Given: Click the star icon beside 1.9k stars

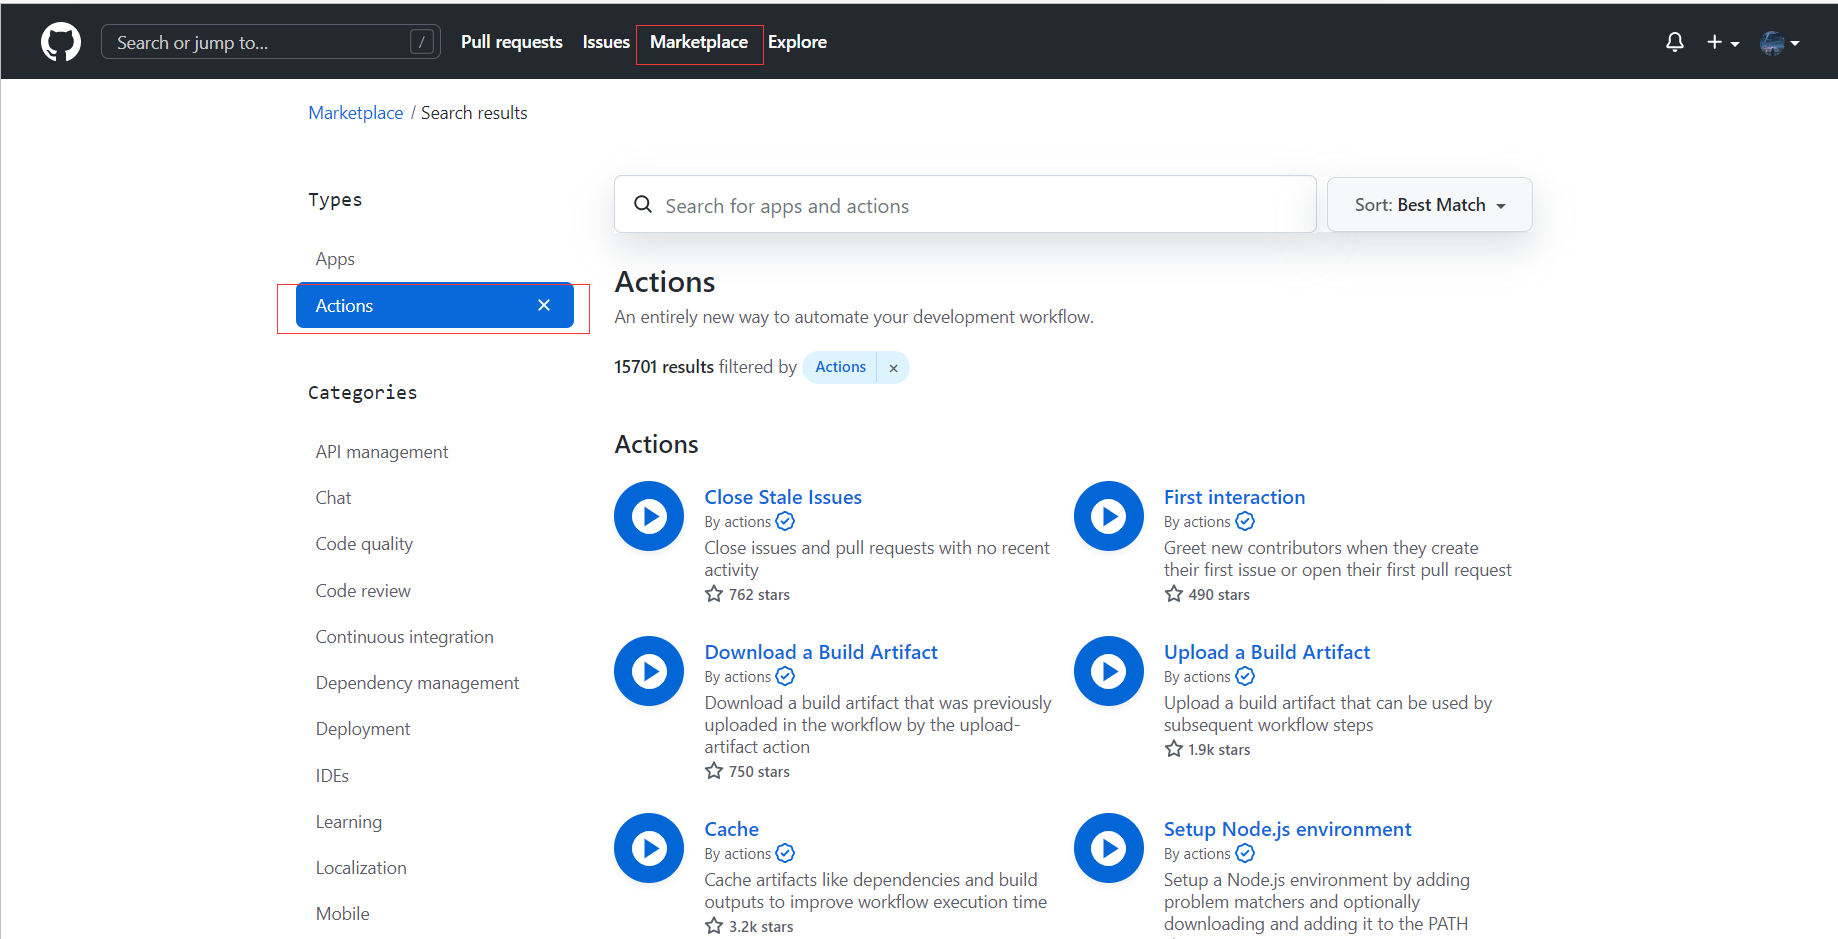Looking at the screenshot, I should (1174, 749).
